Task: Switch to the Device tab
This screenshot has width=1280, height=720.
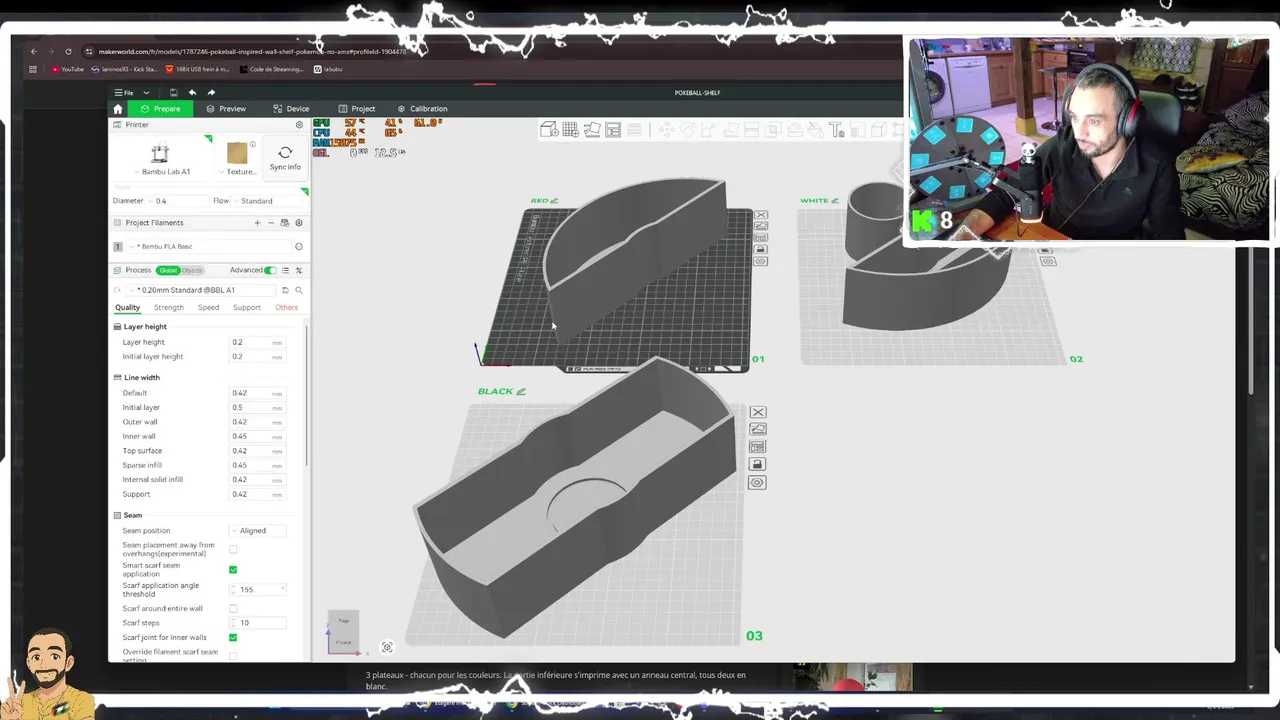Action: 291,108
